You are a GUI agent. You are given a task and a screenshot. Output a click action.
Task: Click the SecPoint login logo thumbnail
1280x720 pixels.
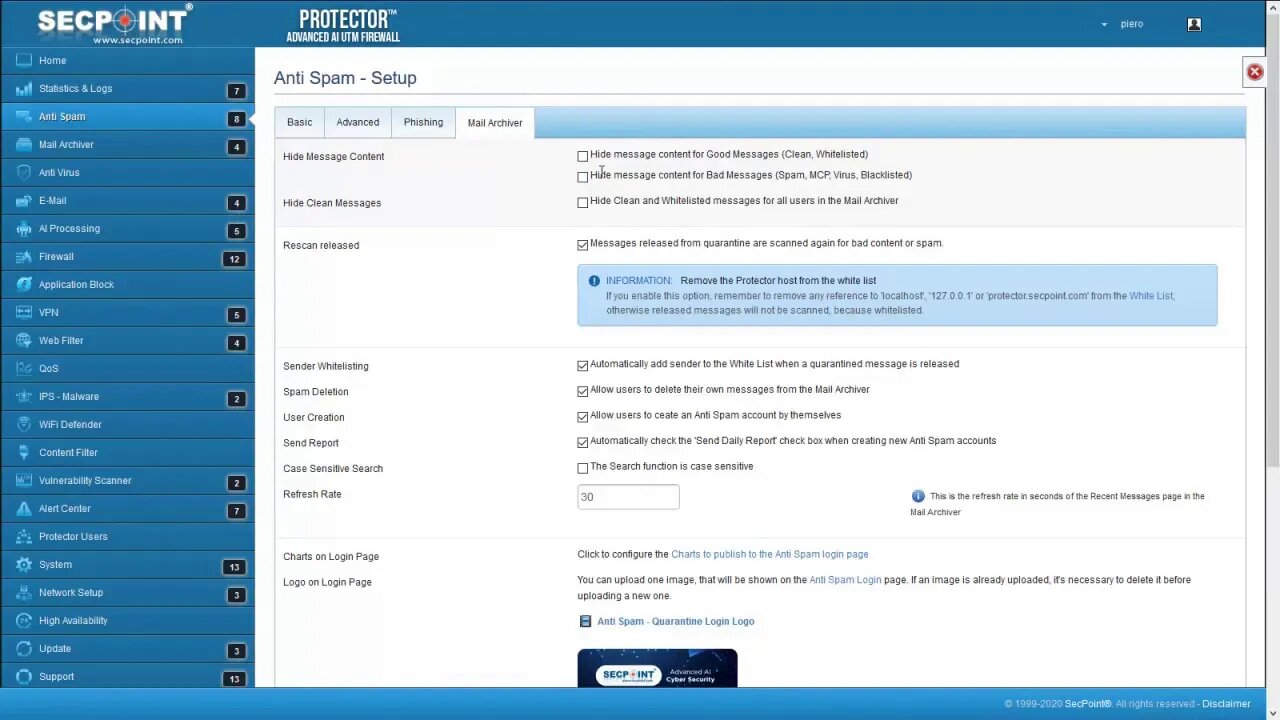[x=657, y=668]
